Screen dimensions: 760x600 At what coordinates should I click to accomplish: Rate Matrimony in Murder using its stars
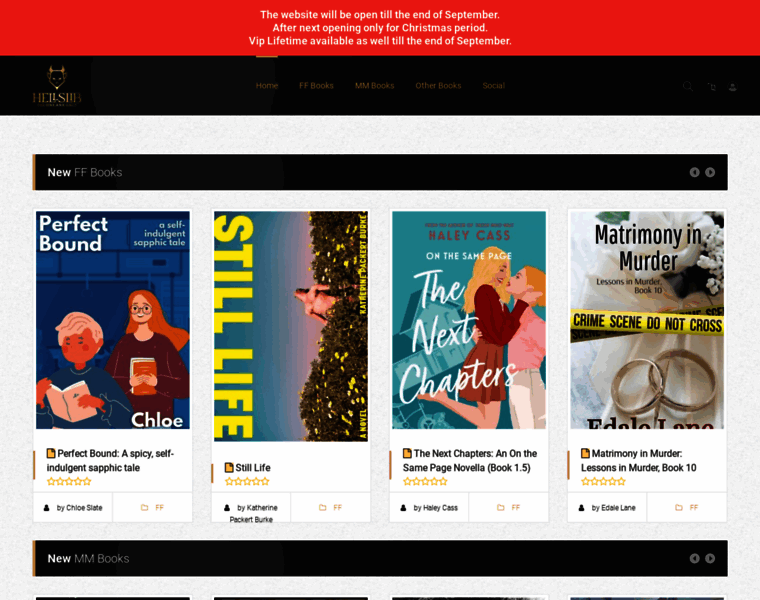[603, 481]
